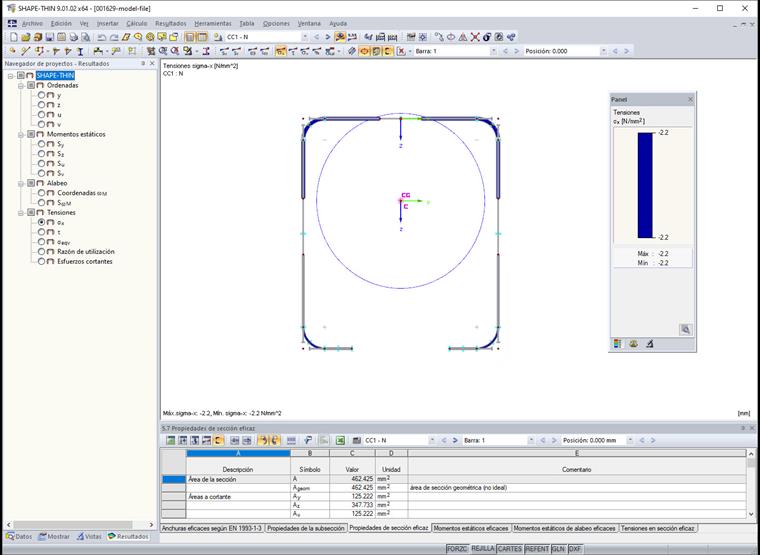
Task: Select the σx stress radio button
Action: click(x=42, y=222)
